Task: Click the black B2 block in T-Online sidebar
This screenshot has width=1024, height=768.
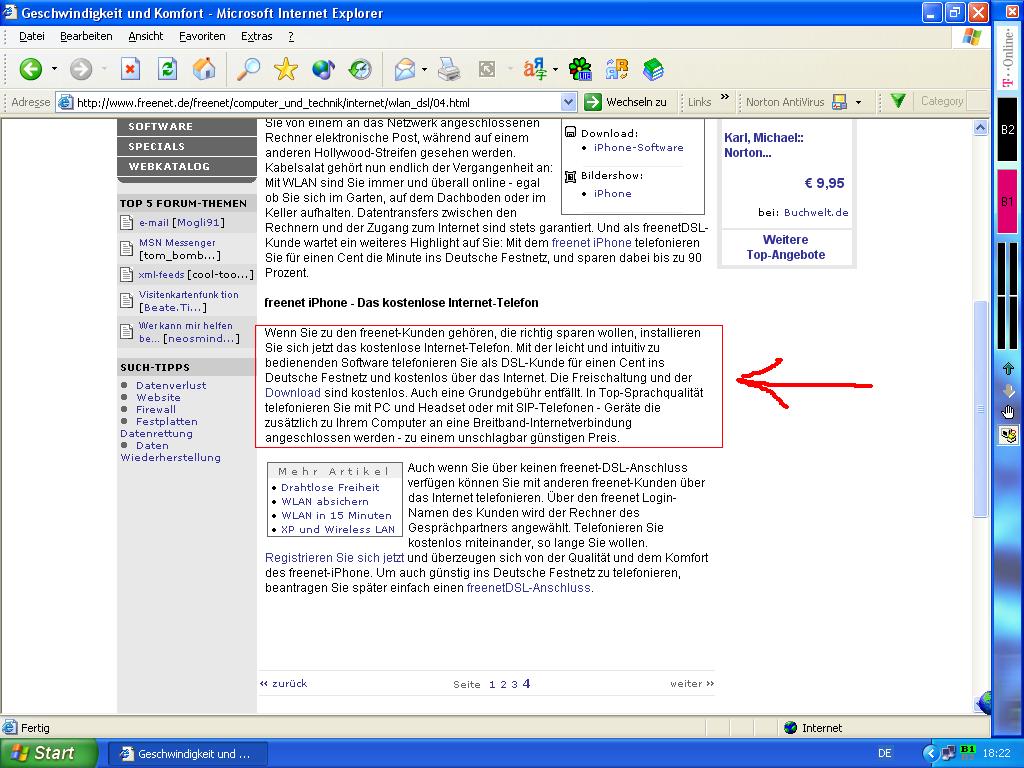Action: pyautogui.click(x=1007, y=129)
